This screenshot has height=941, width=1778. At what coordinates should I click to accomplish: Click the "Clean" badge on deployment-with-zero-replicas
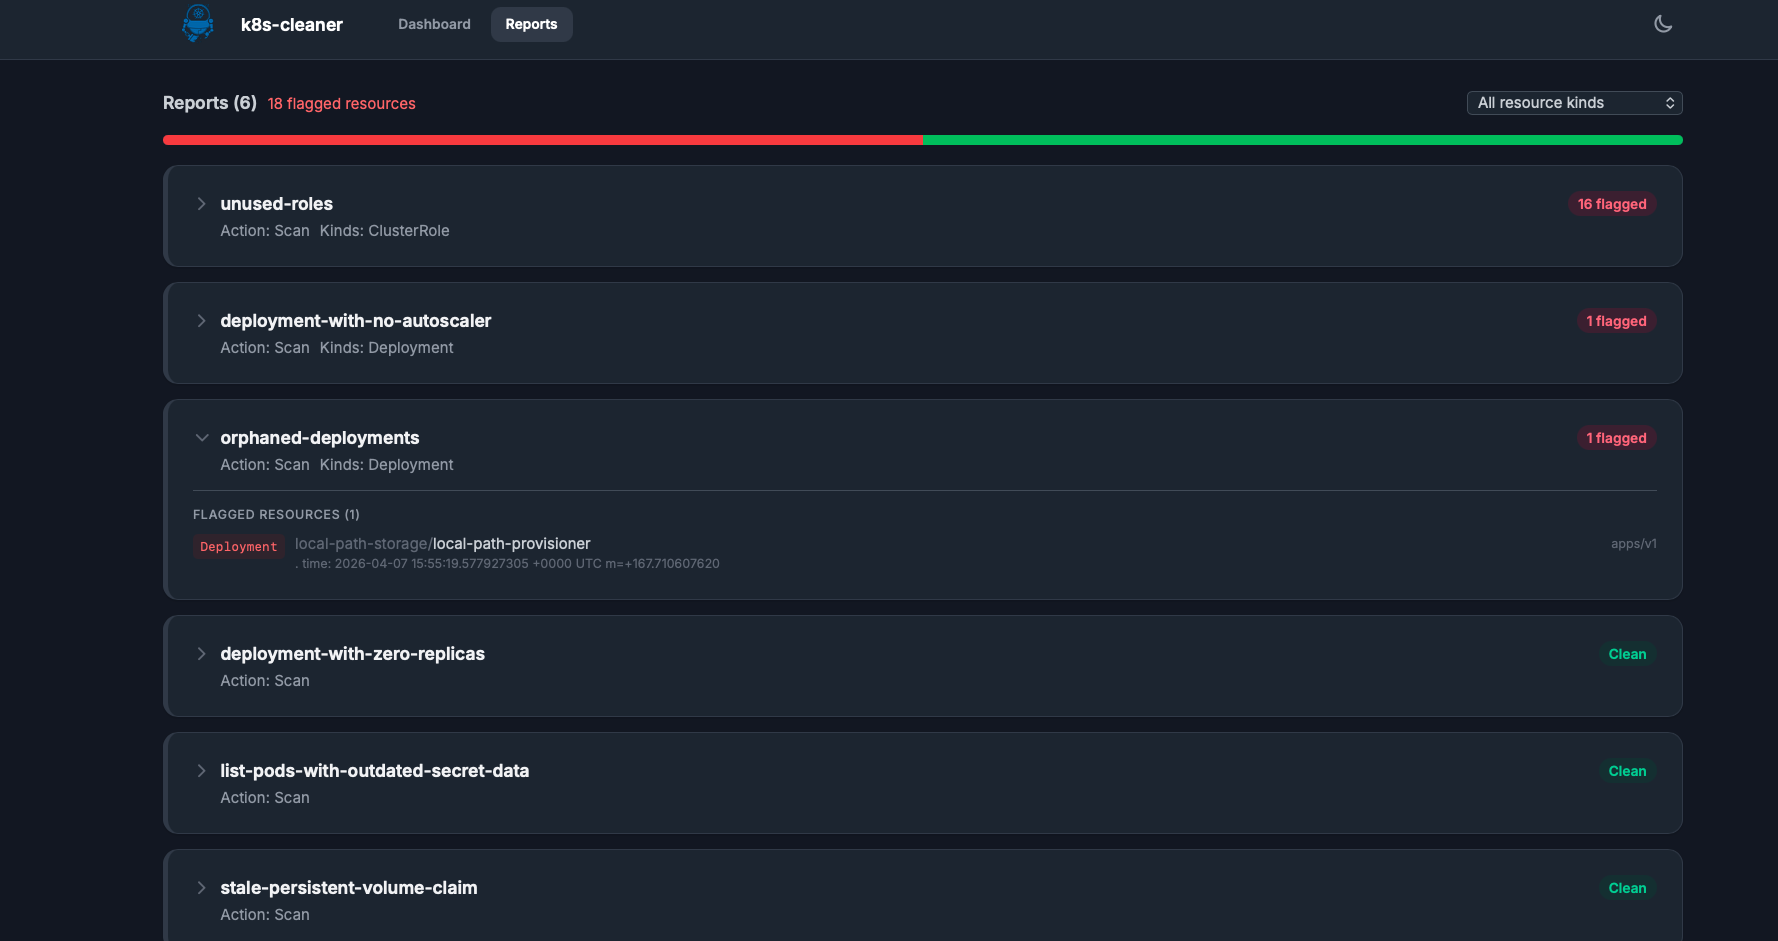1627,654
